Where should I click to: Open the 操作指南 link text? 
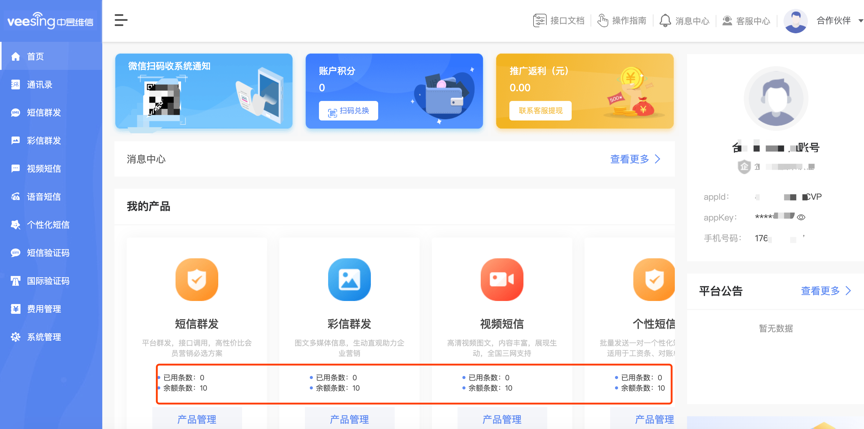pyautogui.click(x=629, y=21)
